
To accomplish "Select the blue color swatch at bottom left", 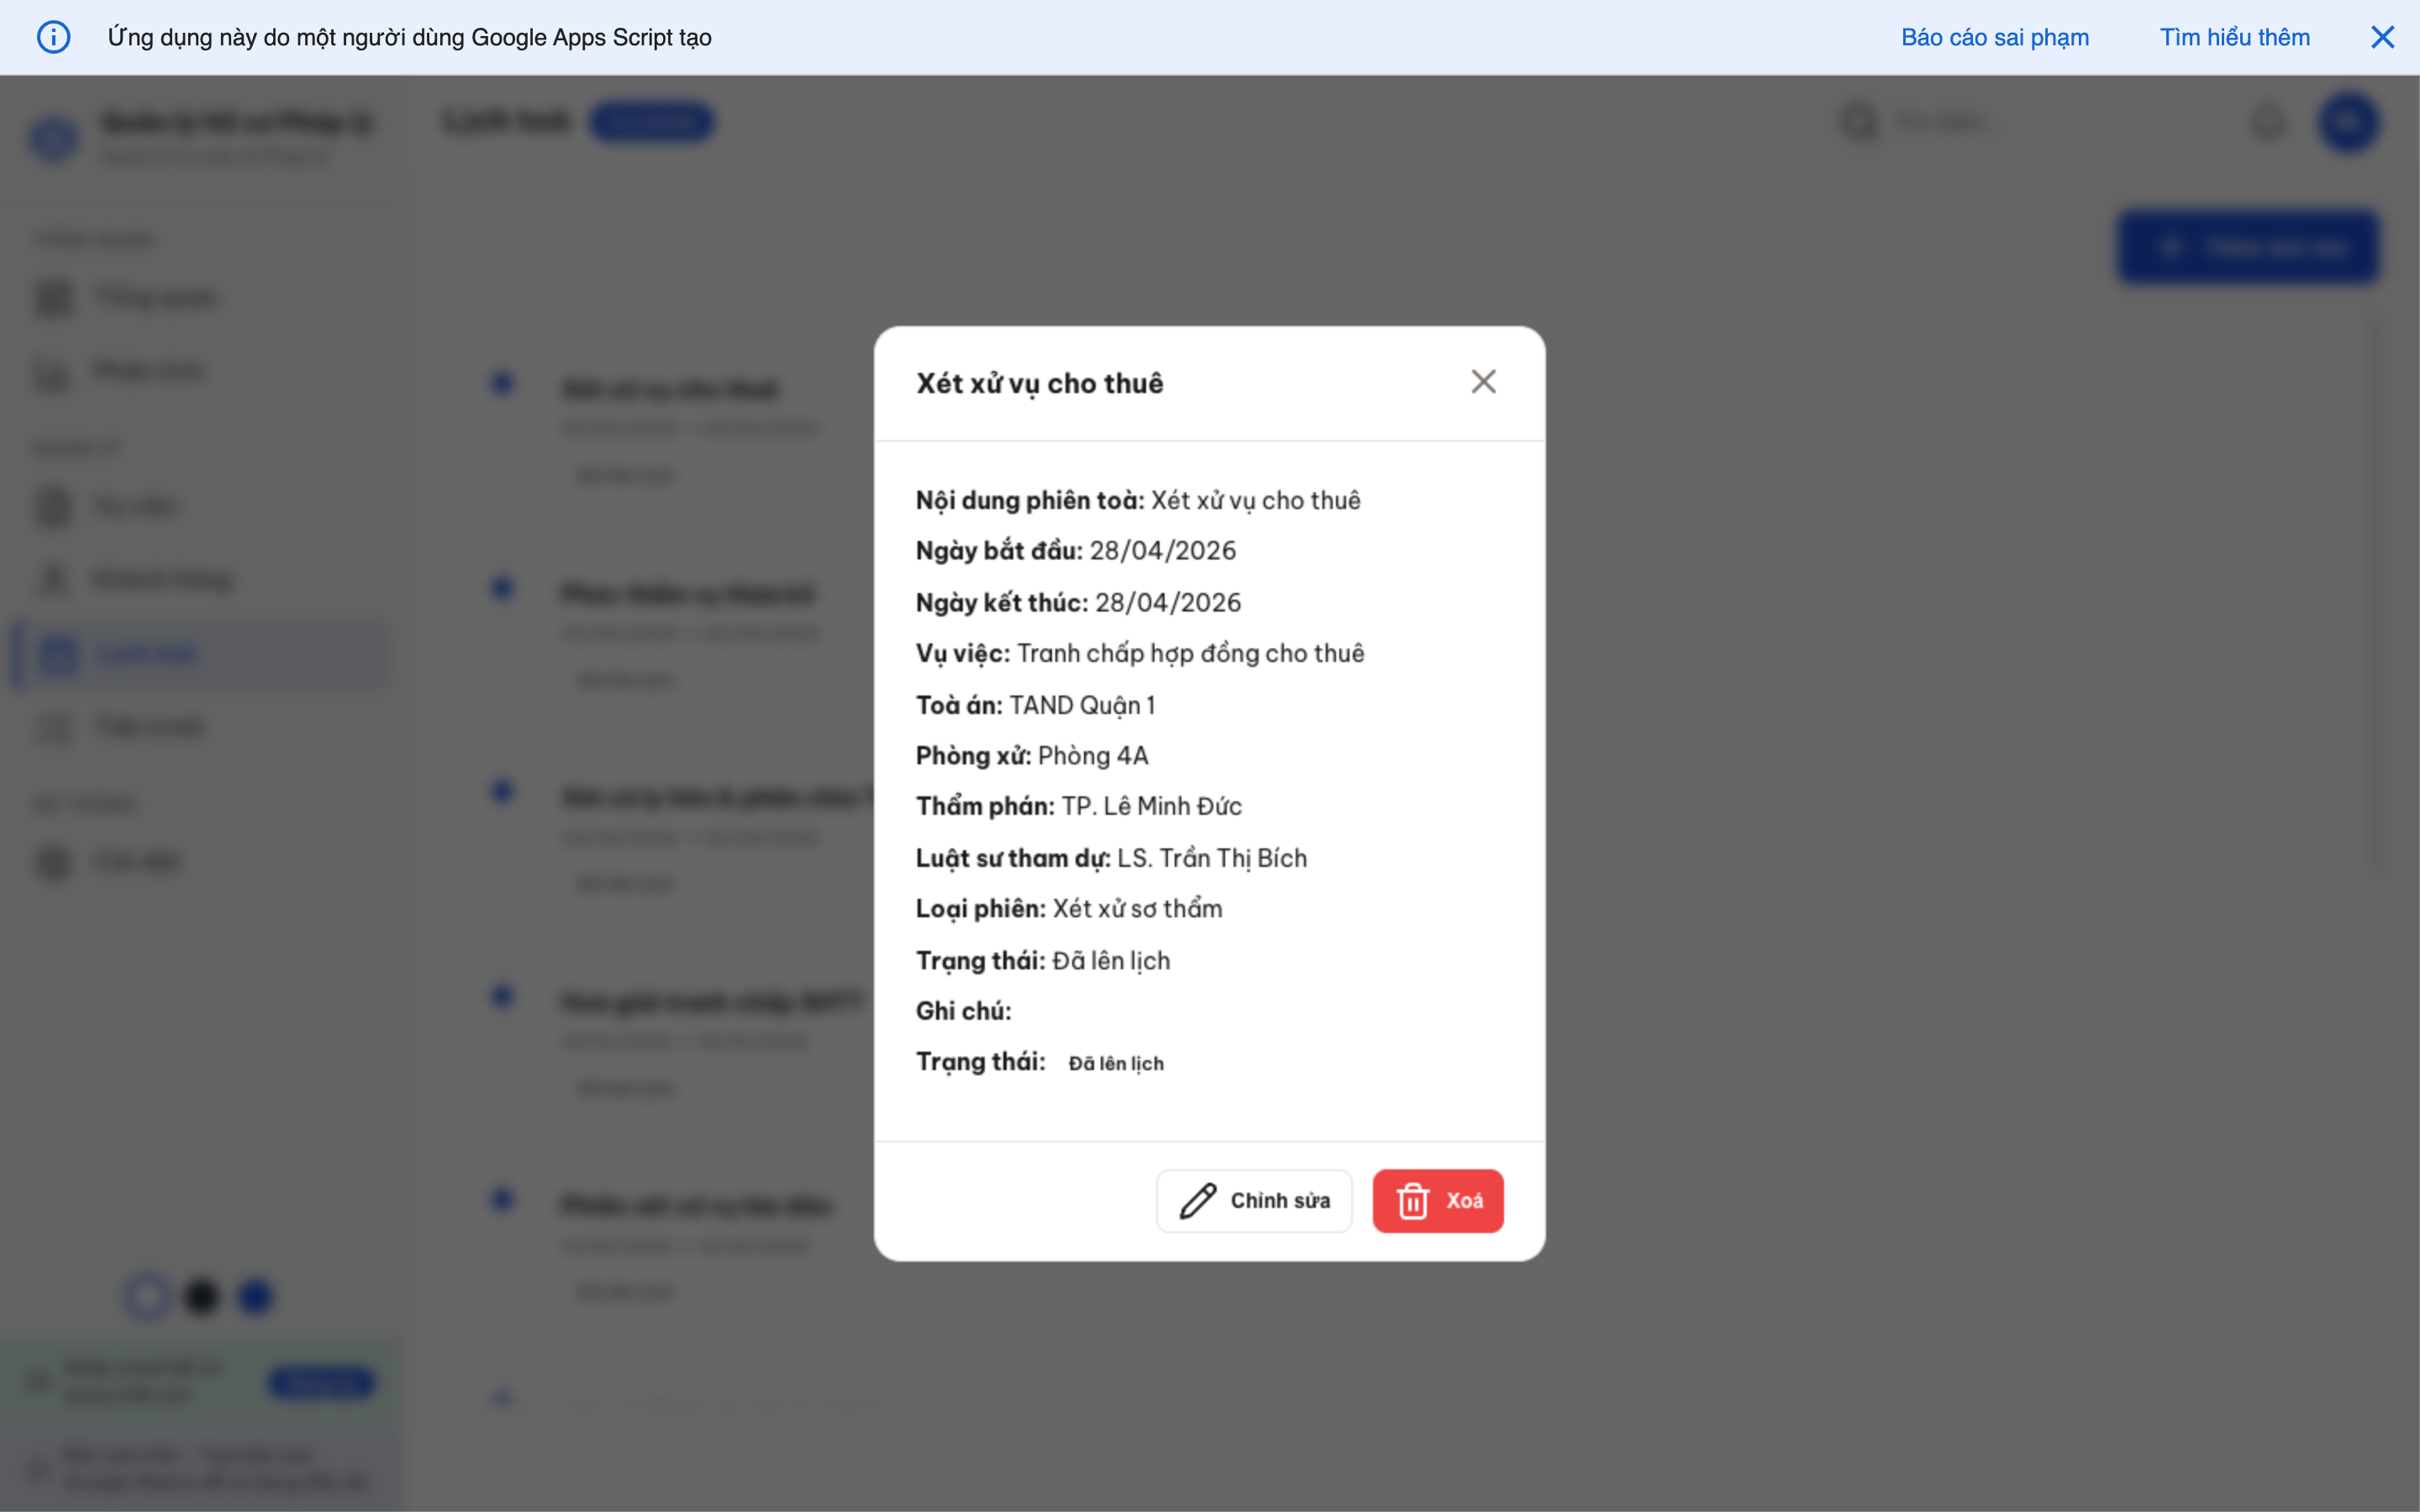I will [255, 1296].
